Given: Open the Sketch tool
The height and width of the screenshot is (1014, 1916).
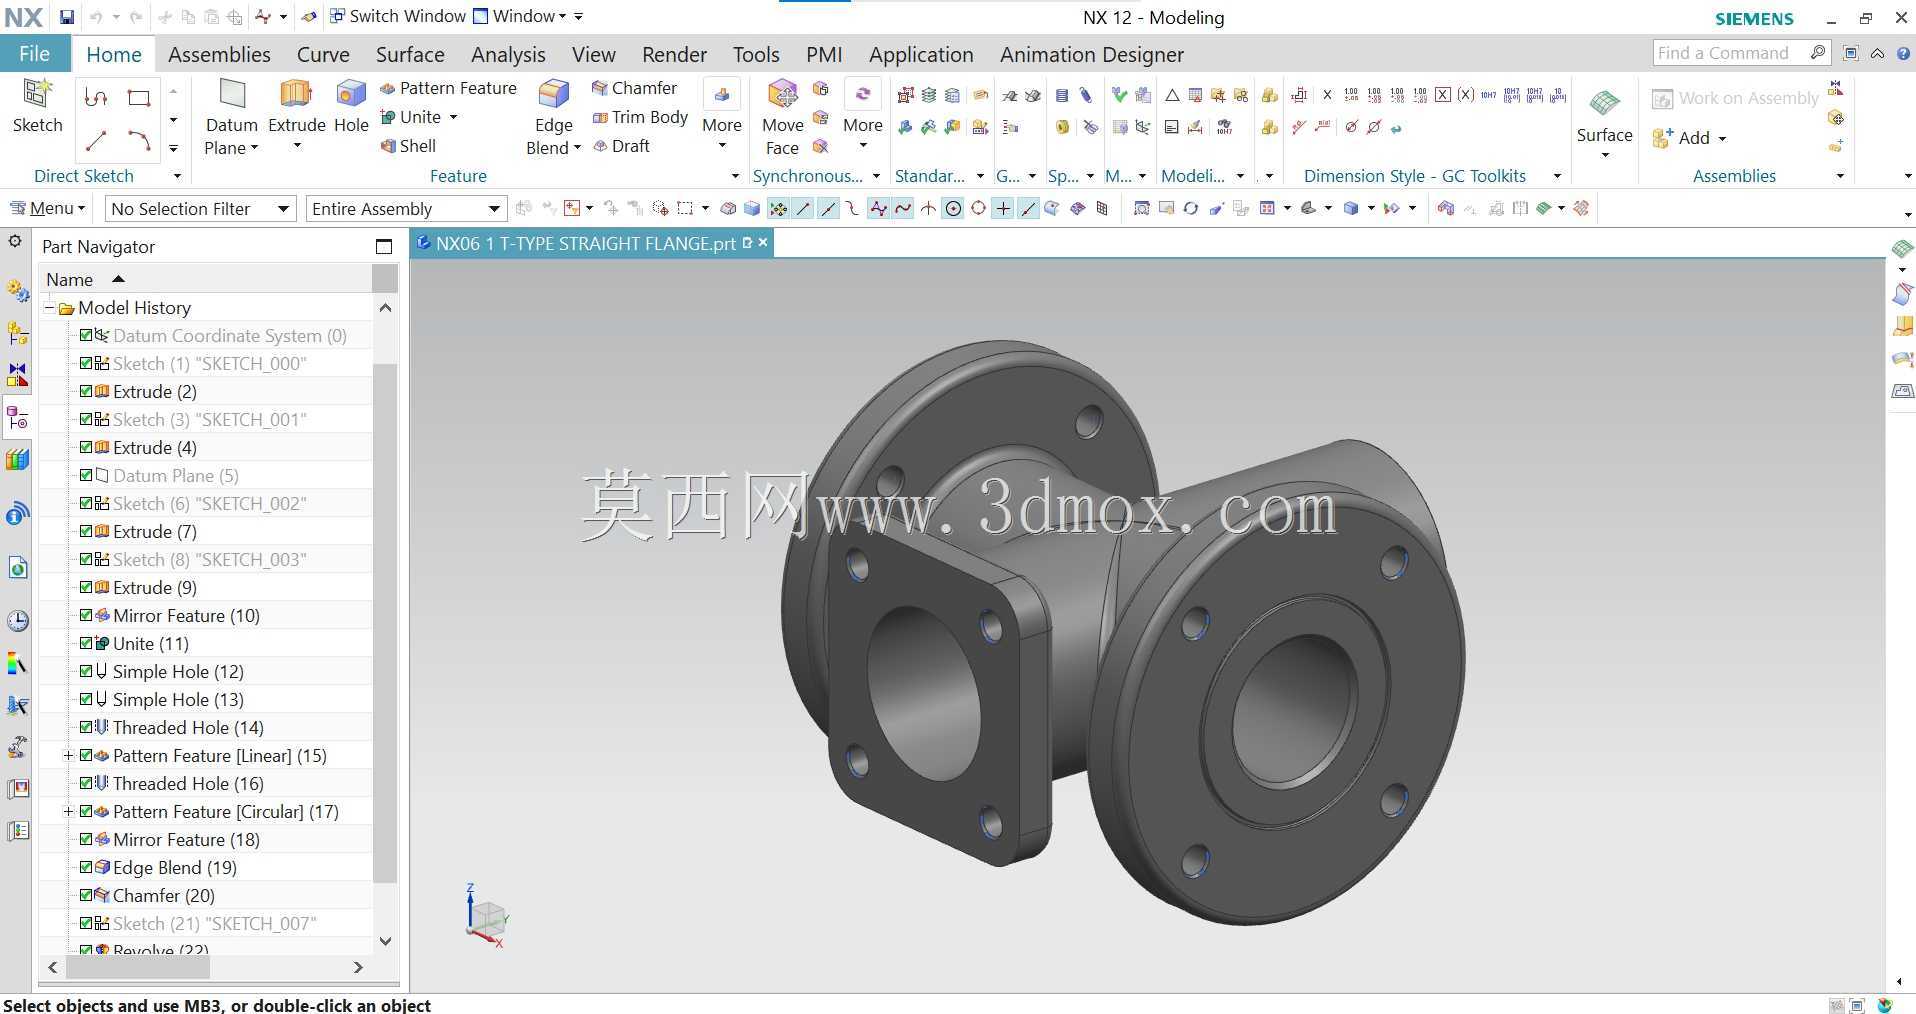Looking at the screenshot, I should [37, 106].
